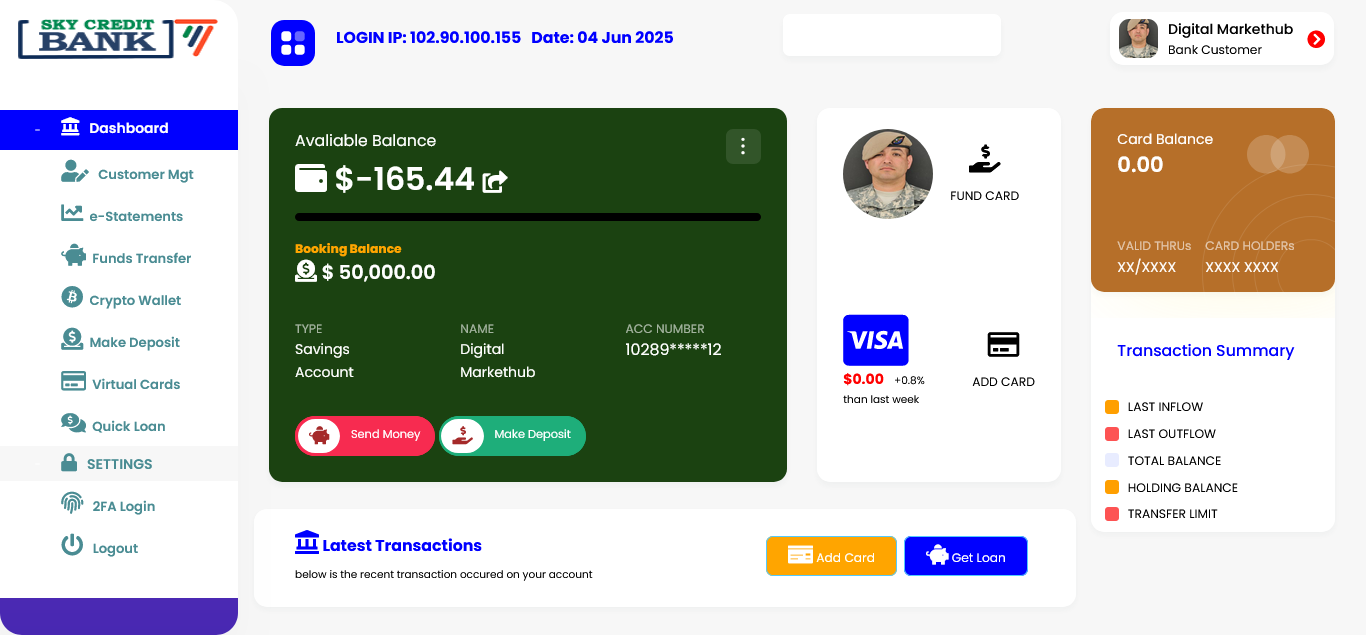Screen dimensions: 1366x635
Task: Click the ADD CARD card reader icon
Action: pyautogui.click(x=1004, y=344)
